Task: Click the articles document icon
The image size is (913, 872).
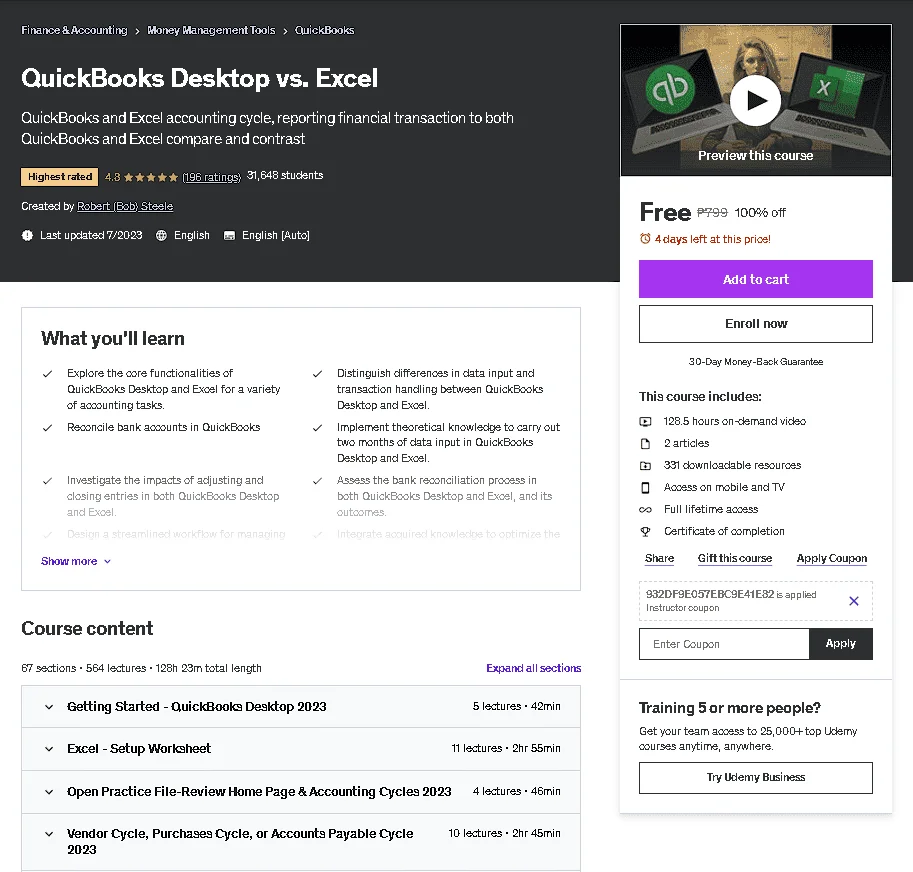Action: pyautogui.click(x=645, y=444)
